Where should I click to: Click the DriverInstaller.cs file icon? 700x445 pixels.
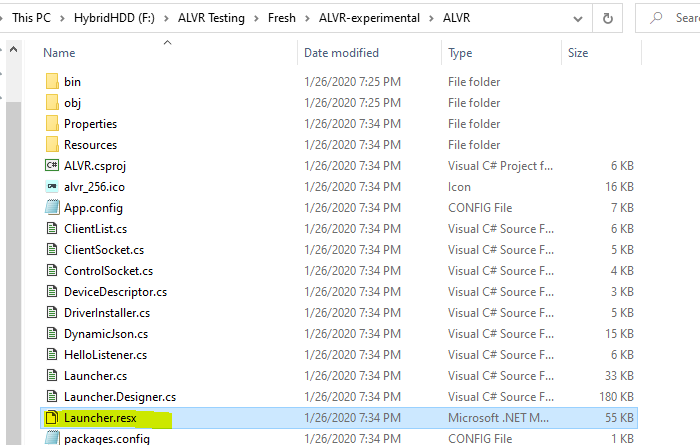[52, 312]
